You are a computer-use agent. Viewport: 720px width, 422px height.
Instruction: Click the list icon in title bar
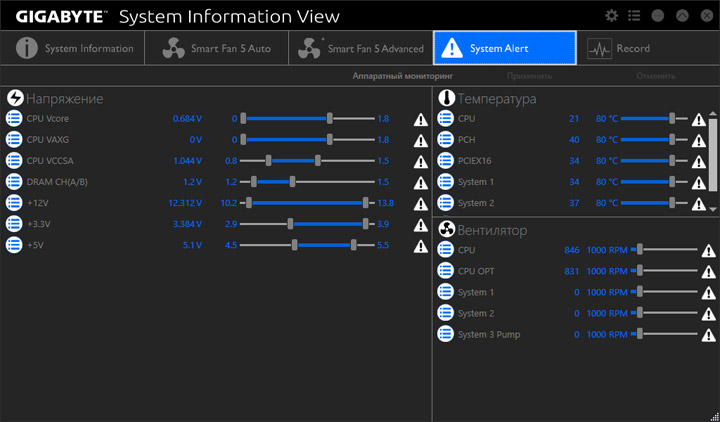click(634, 16)
